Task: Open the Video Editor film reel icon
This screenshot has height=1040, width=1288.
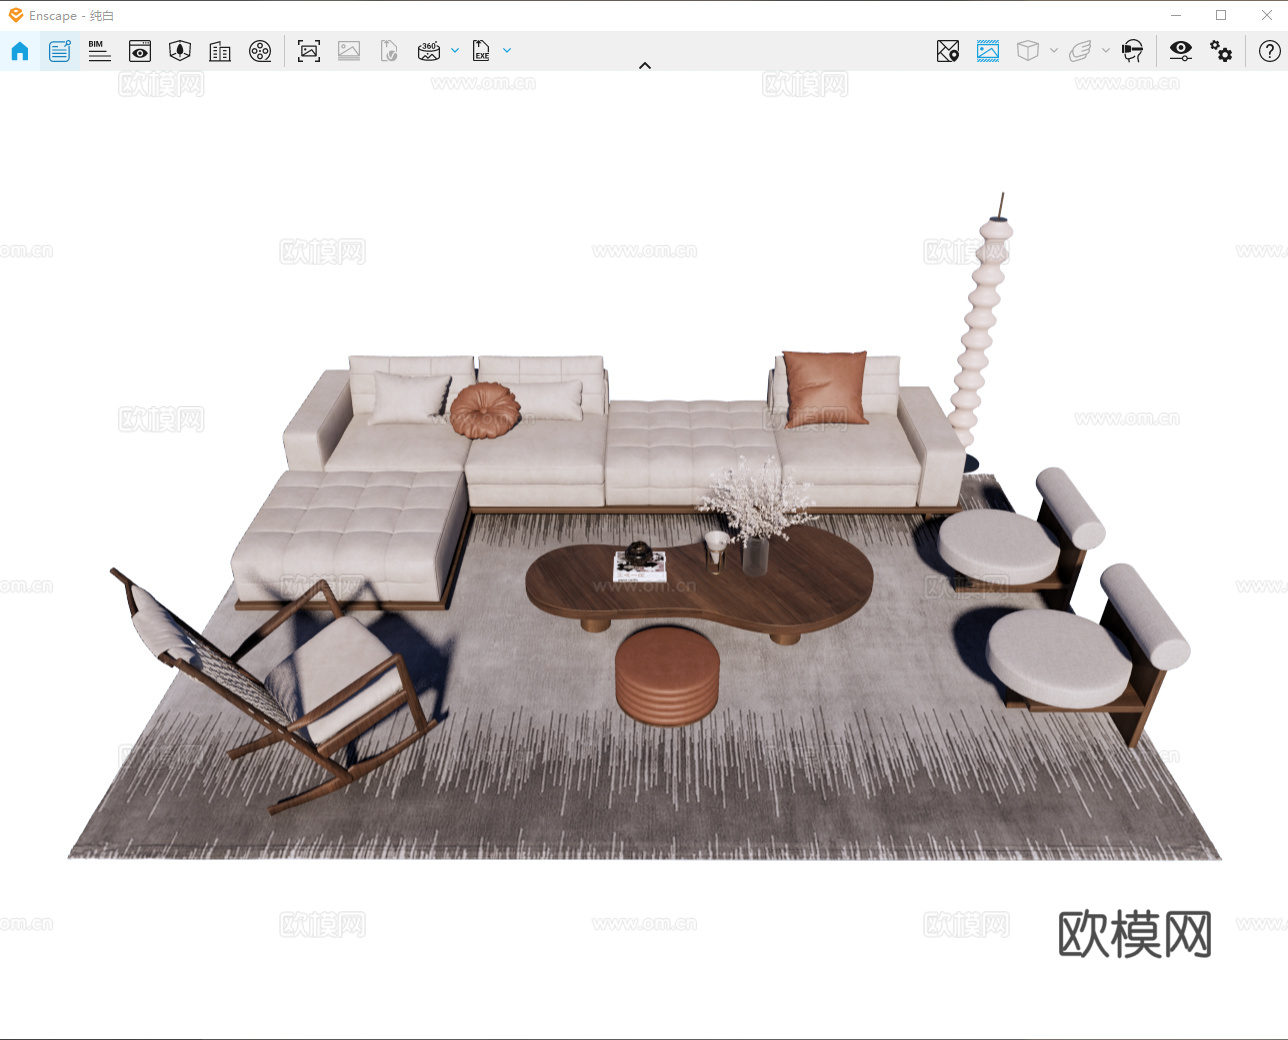Action: pos(260,51)
